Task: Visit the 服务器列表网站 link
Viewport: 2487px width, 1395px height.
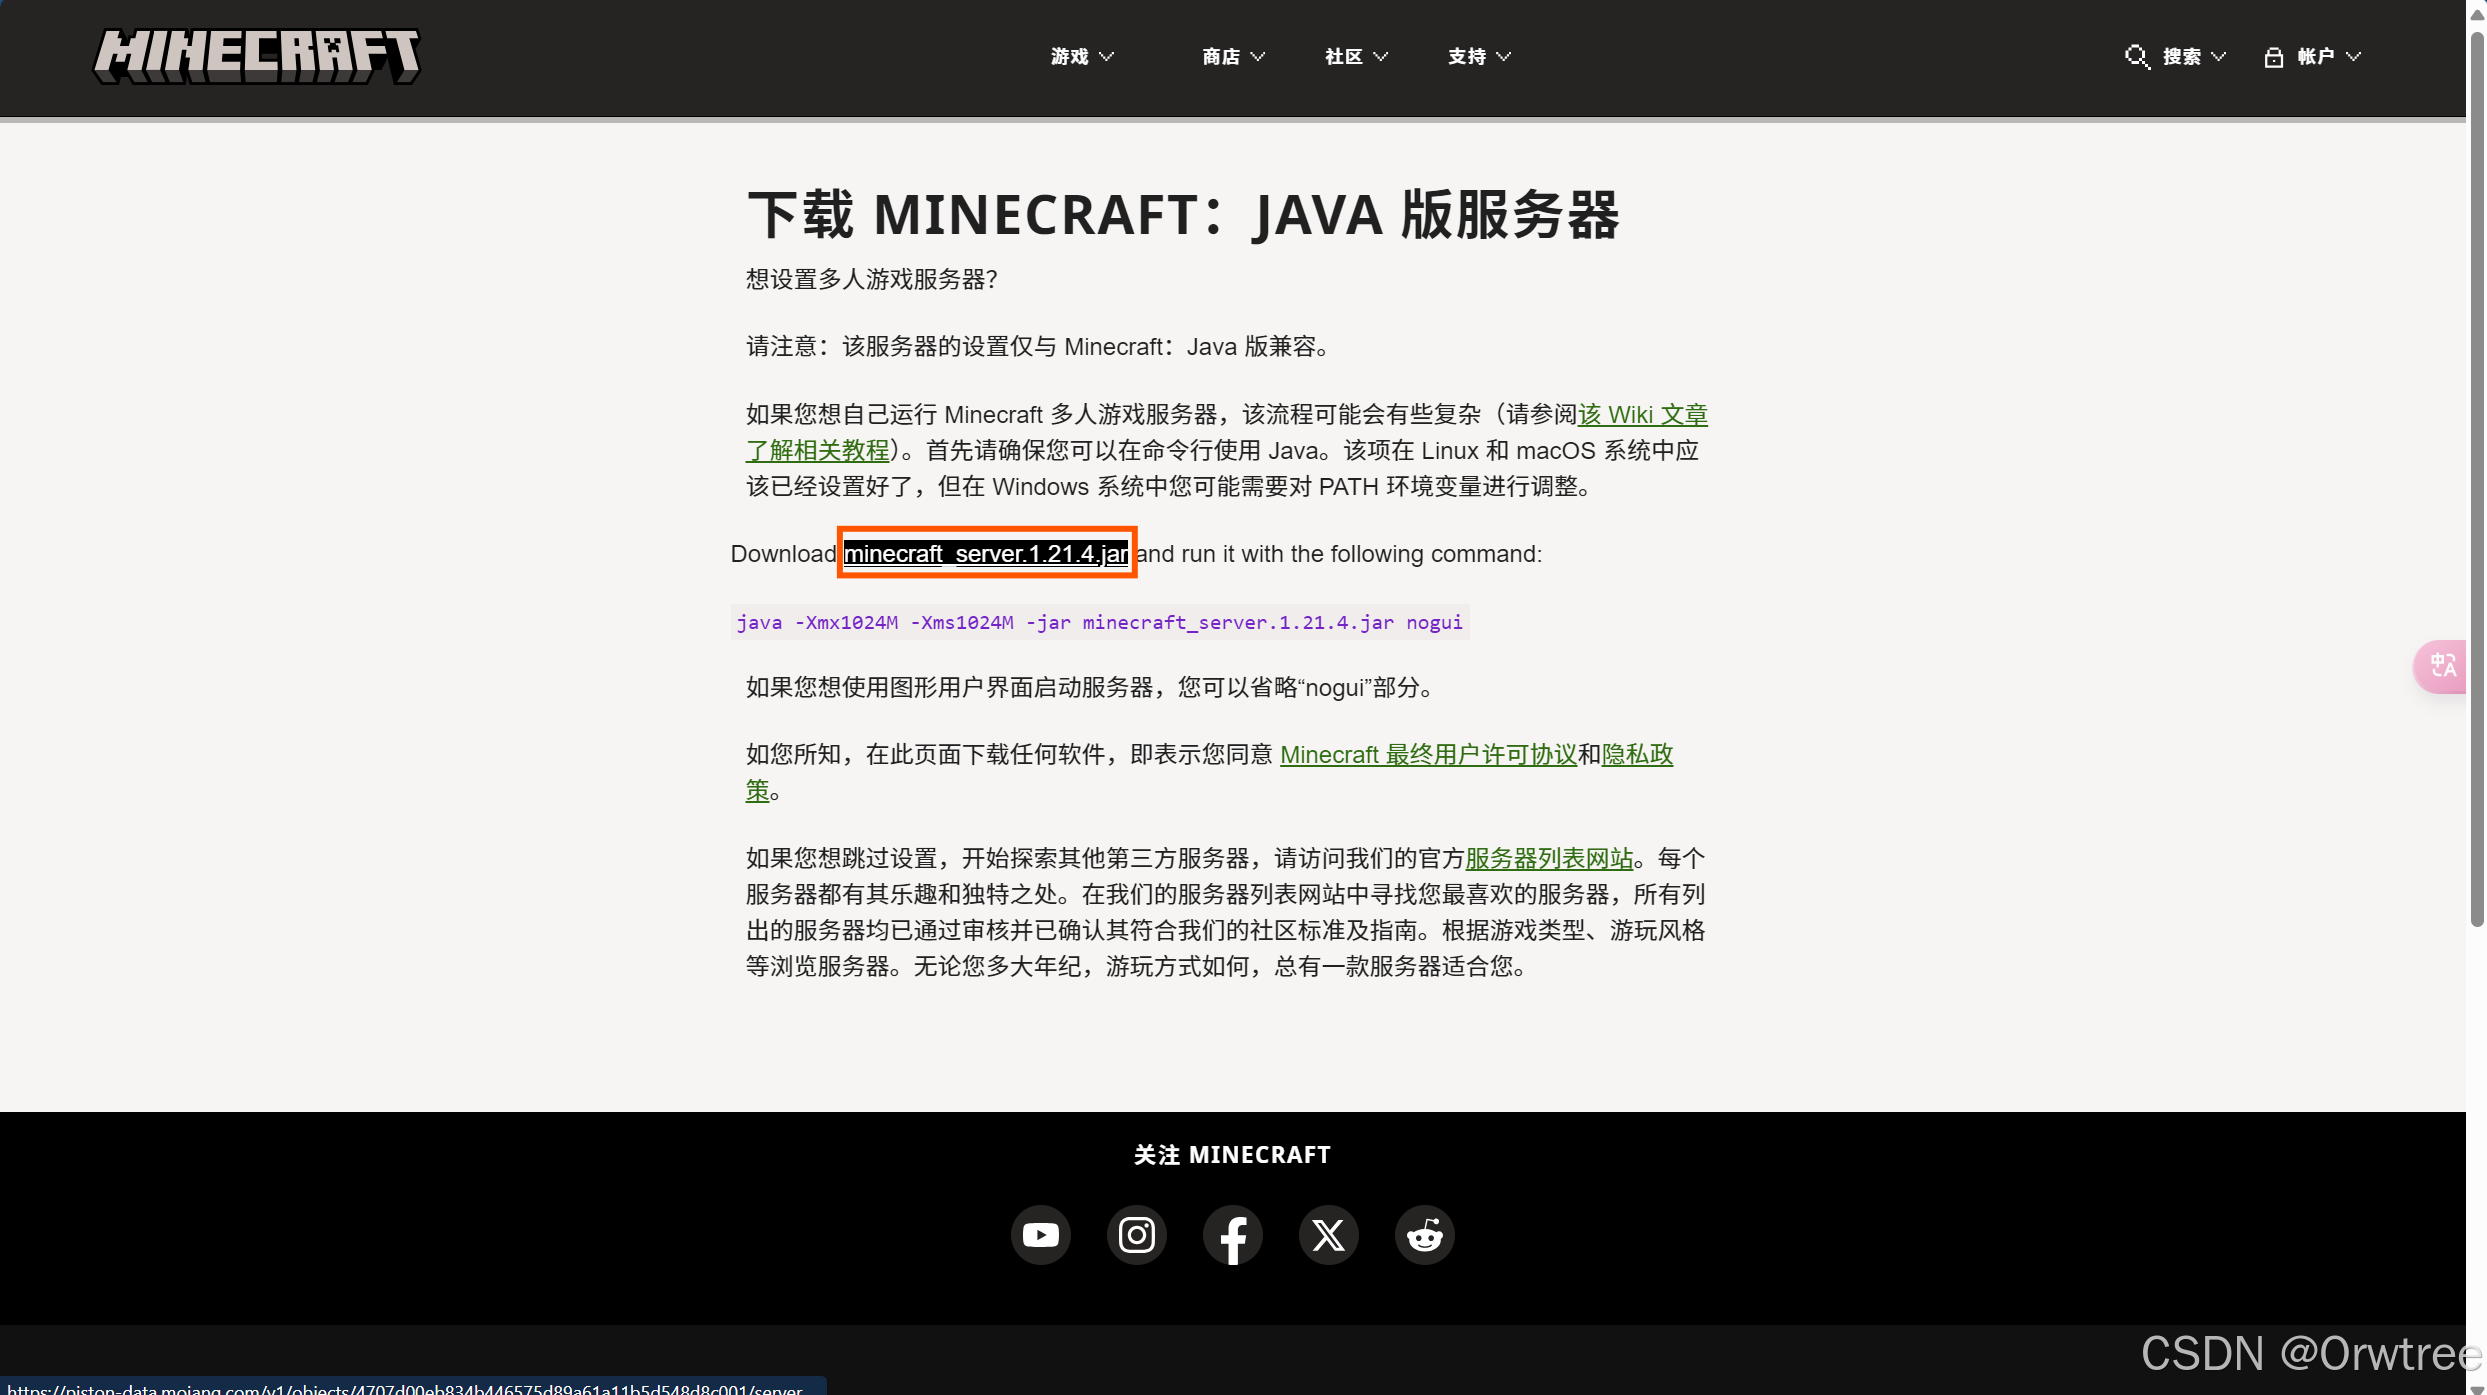Action: tap(1549, 859)
